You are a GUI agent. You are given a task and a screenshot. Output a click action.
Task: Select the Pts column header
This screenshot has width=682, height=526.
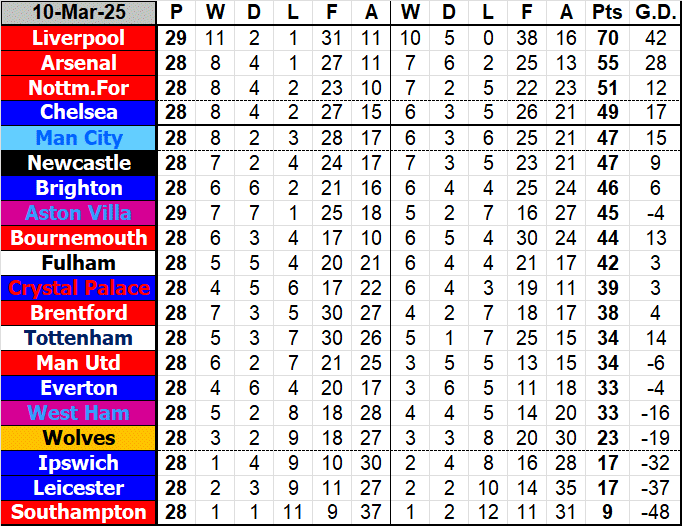606,13
